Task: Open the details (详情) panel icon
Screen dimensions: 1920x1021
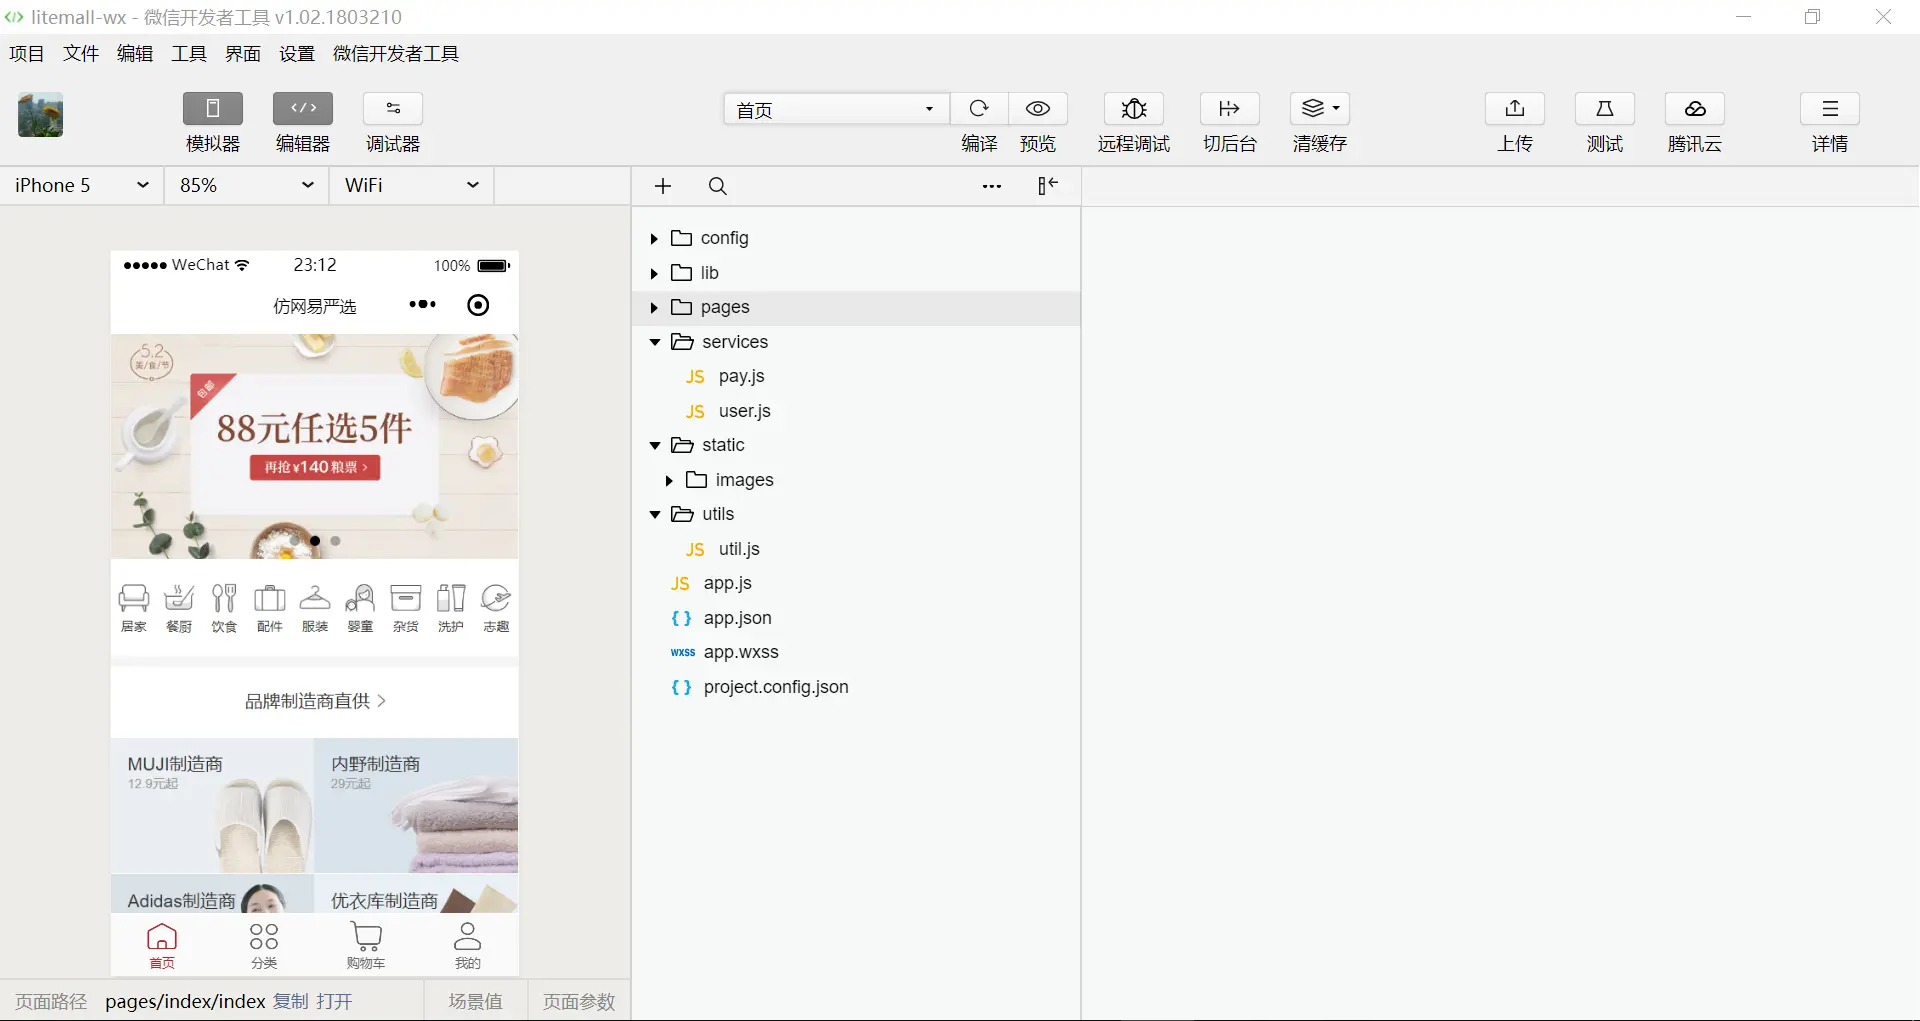Action: point(1830,108)
